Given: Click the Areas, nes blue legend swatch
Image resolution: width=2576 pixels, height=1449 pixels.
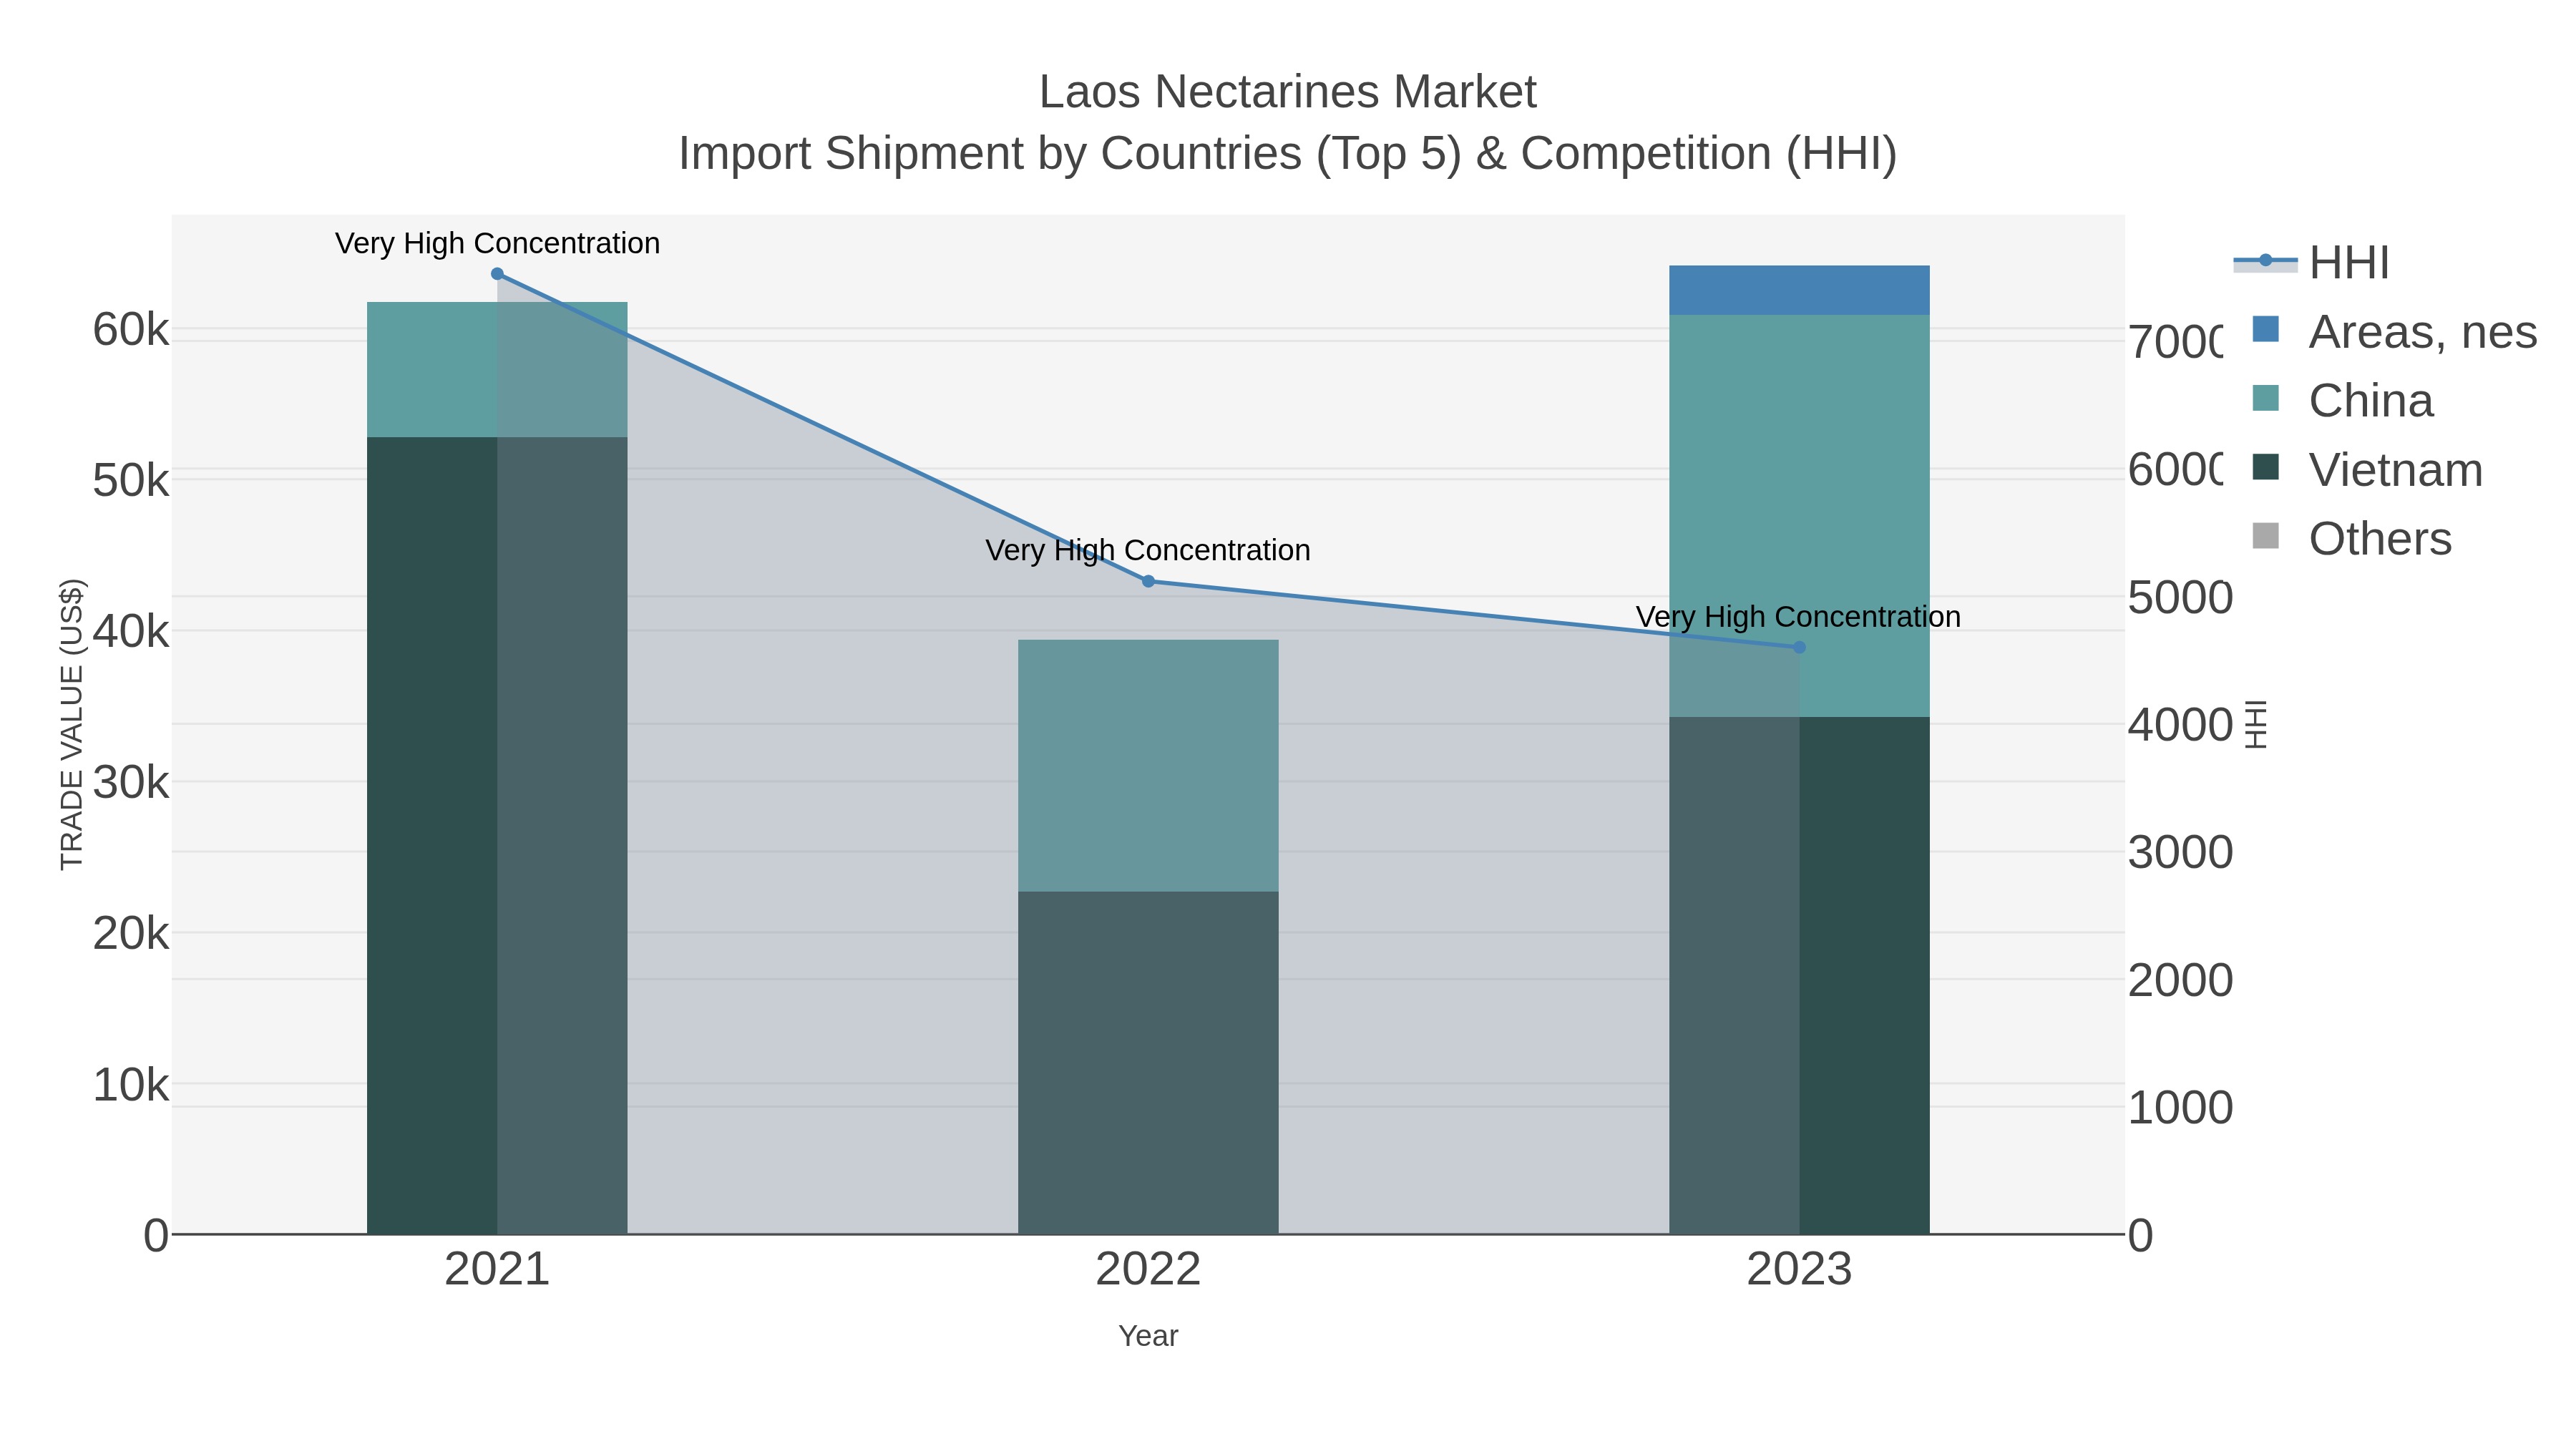Looking at the screenshot, I should [x=2265, y=329].
